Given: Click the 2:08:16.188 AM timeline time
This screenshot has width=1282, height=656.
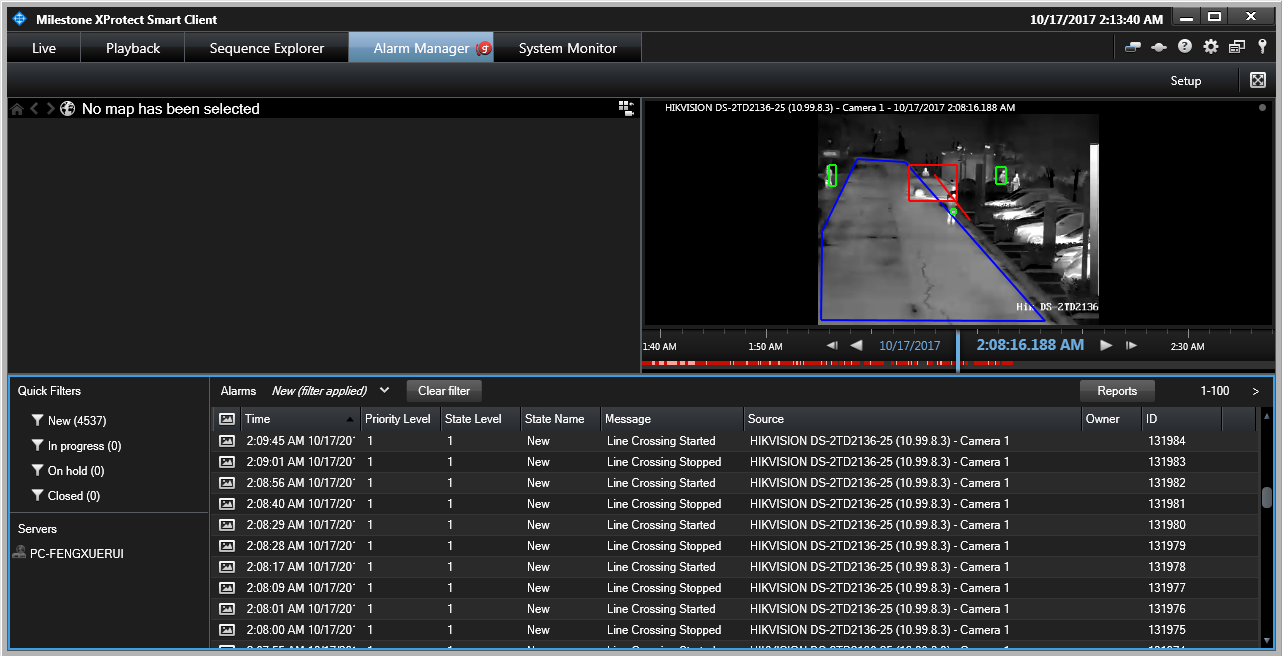Looking at the screenshot, I should coord(1030,345).
